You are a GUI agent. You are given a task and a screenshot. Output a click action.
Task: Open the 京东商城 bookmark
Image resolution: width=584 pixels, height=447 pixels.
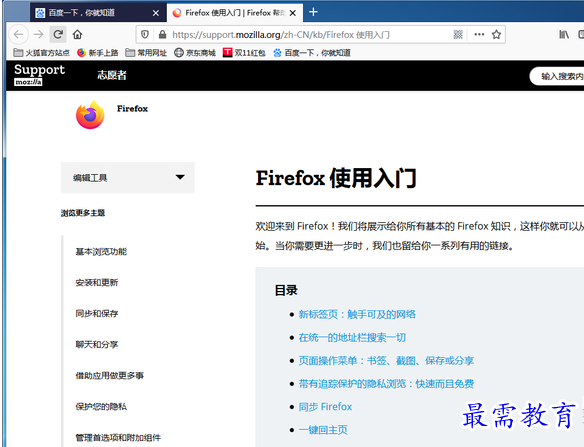click(195, 53)
